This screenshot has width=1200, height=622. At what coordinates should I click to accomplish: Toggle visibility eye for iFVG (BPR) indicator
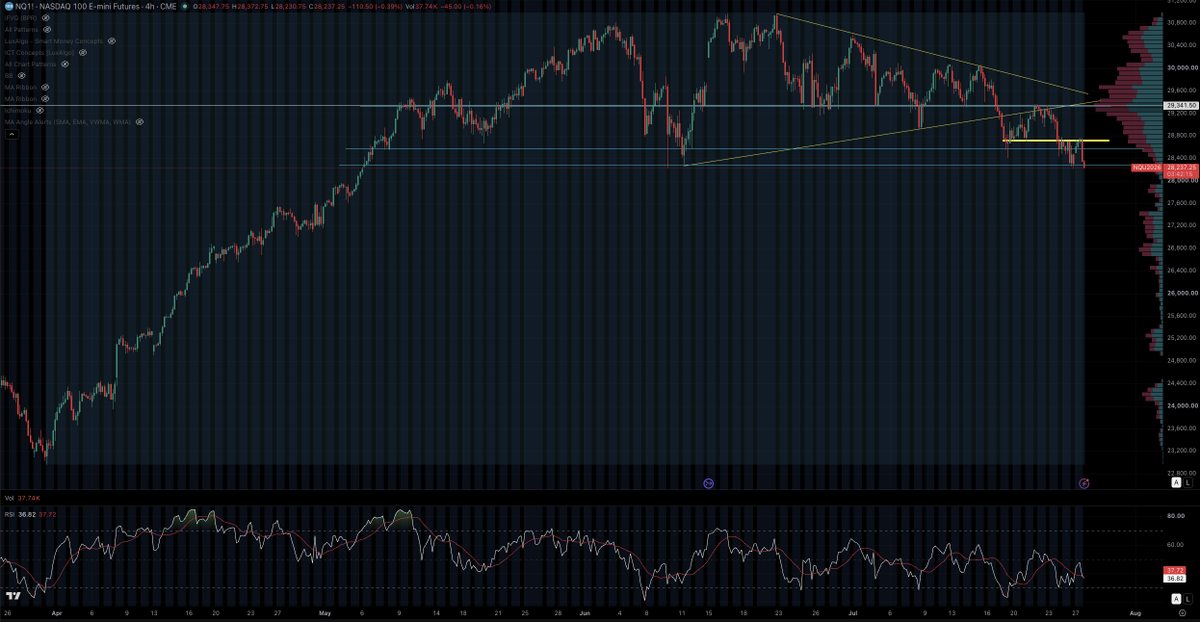pos(46,18)
